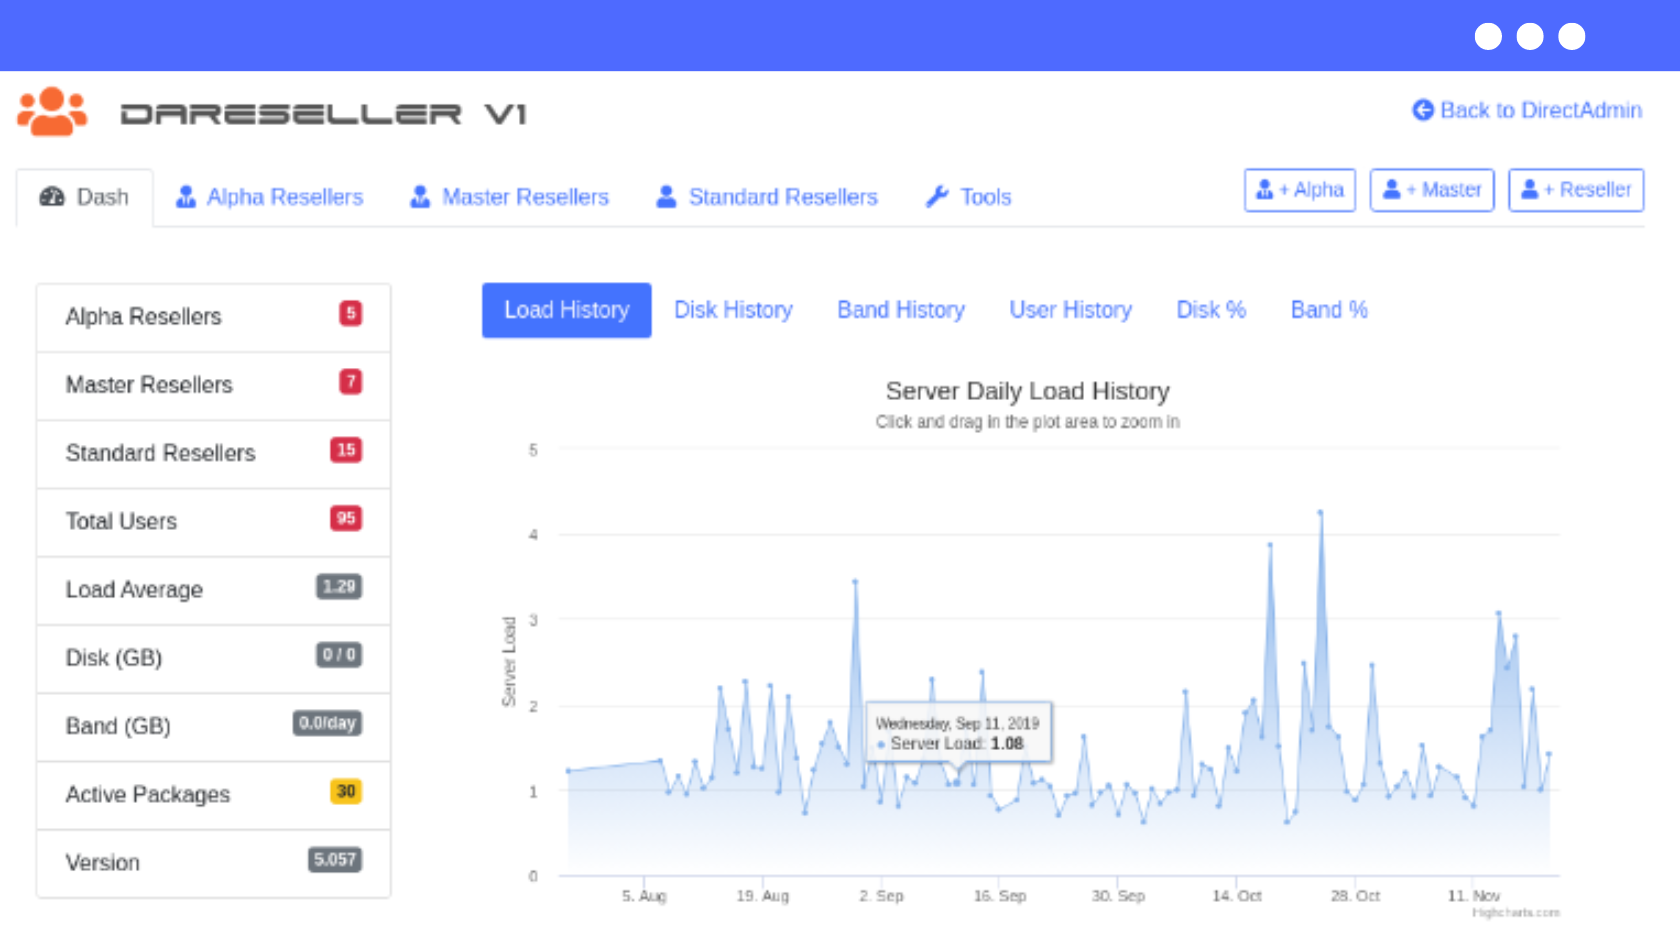
Task: Click the Total Users sidebar row
Action: point(214,522)
